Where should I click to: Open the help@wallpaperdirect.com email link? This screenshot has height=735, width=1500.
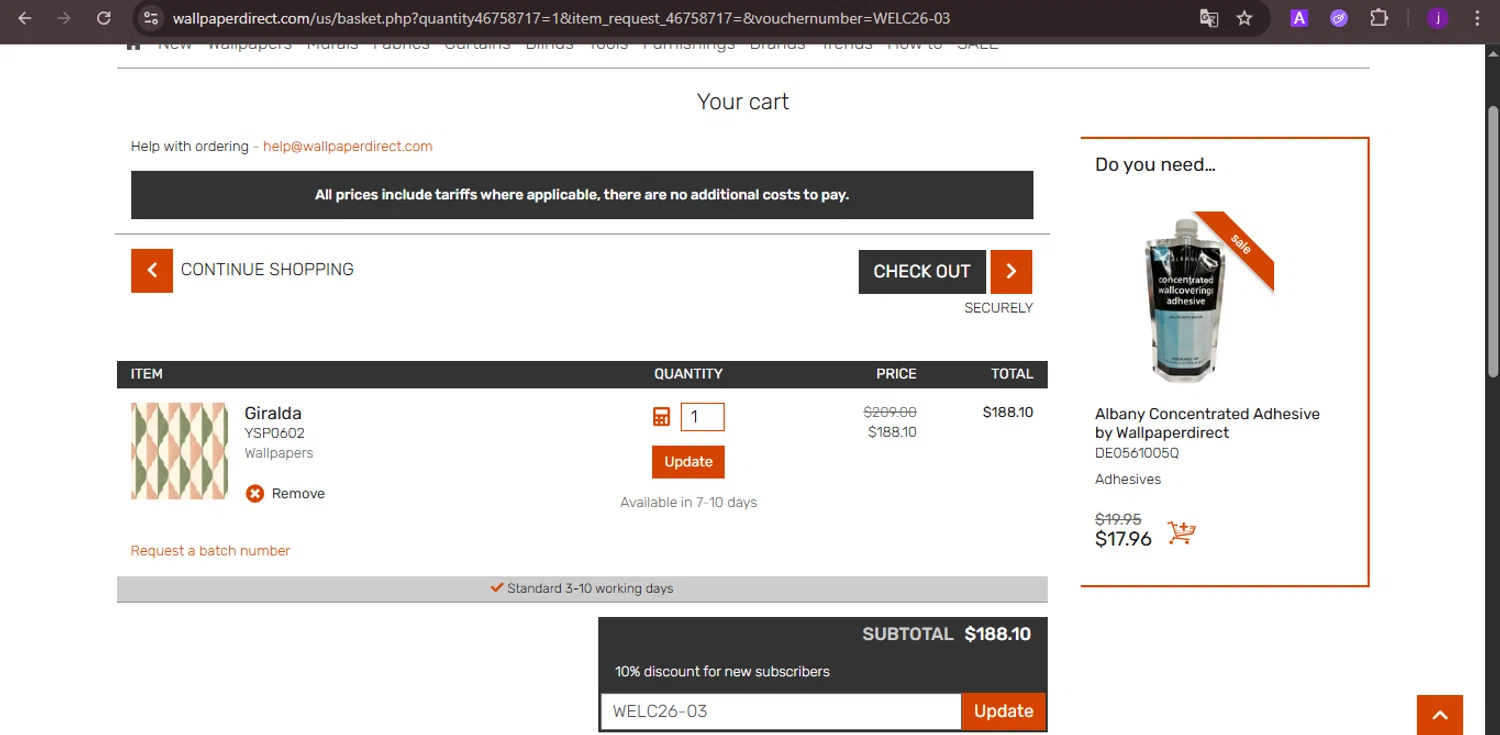[x=348, y=146]
